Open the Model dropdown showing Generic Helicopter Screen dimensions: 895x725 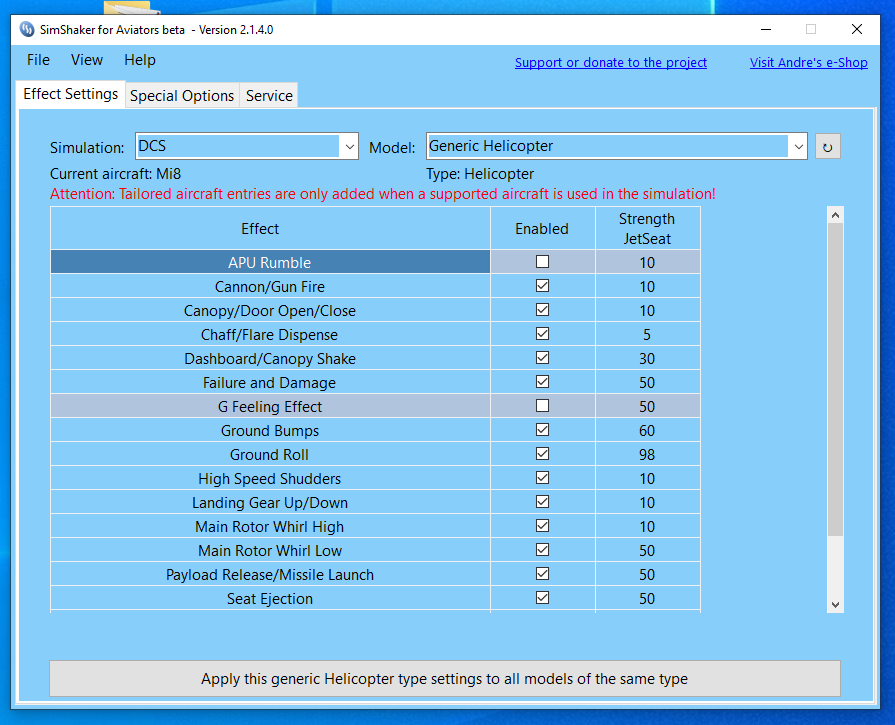pos(616,146)
